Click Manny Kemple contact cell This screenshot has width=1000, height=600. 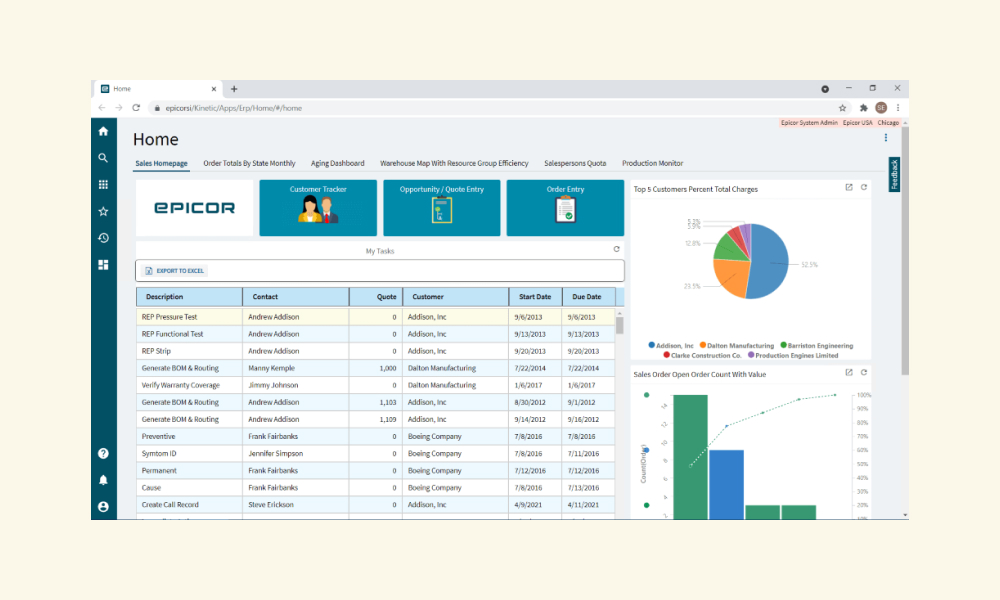(296, 368)
